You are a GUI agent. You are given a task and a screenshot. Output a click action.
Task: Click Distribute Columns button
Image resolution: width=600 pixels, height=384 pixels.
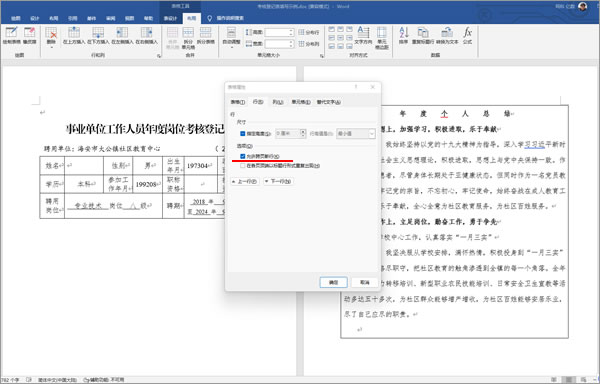[x=309, y=44]
